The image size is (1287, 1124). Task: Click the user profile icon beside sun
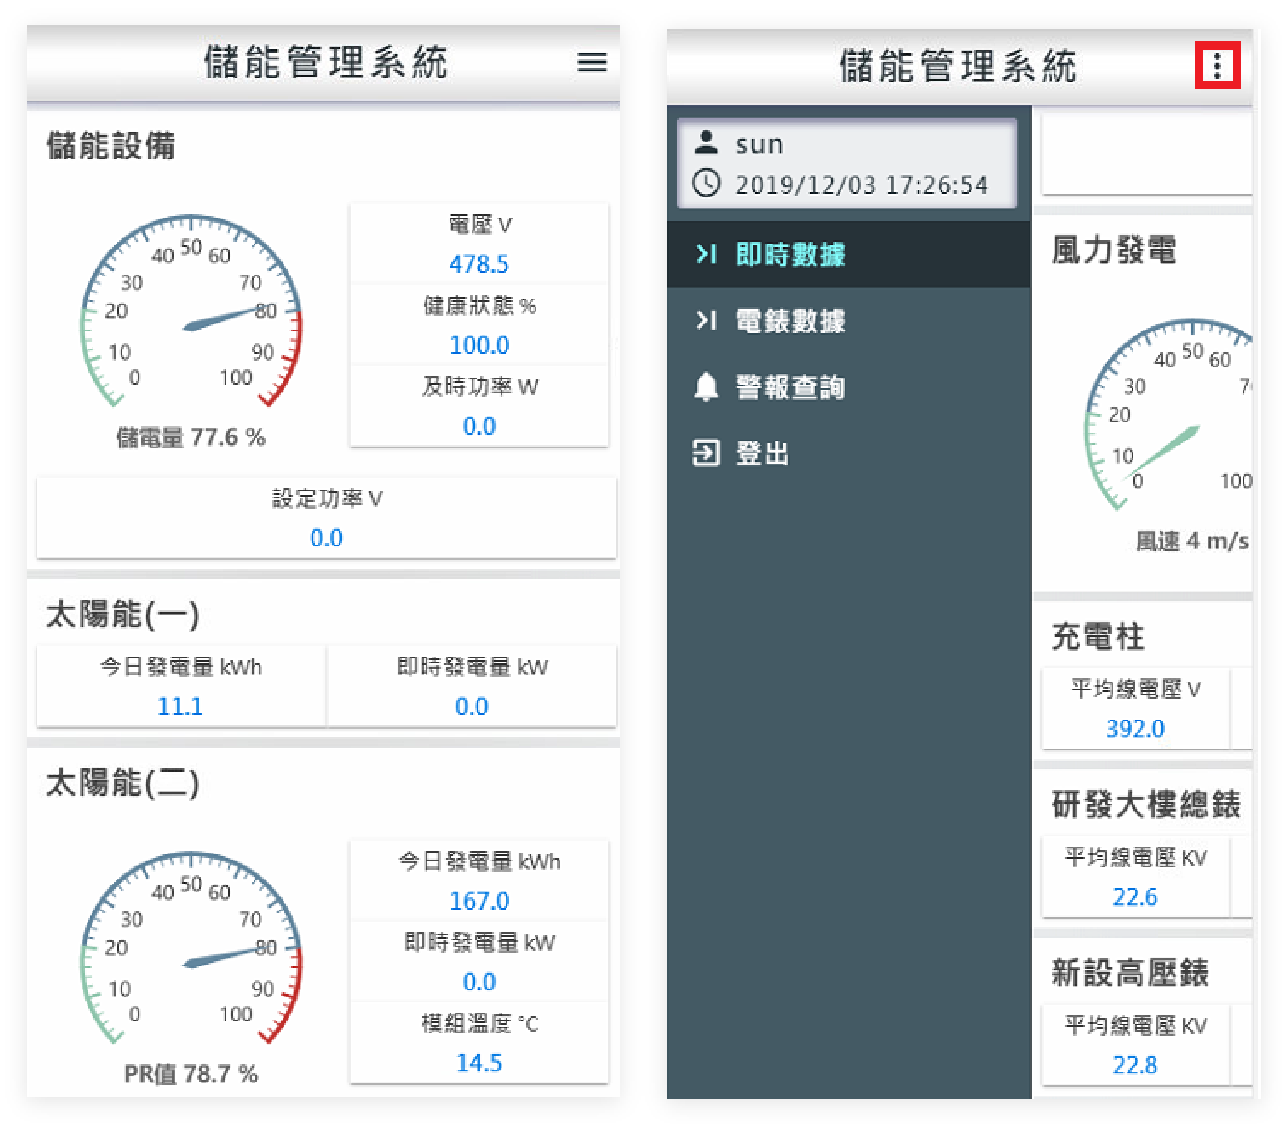(706, 143)
